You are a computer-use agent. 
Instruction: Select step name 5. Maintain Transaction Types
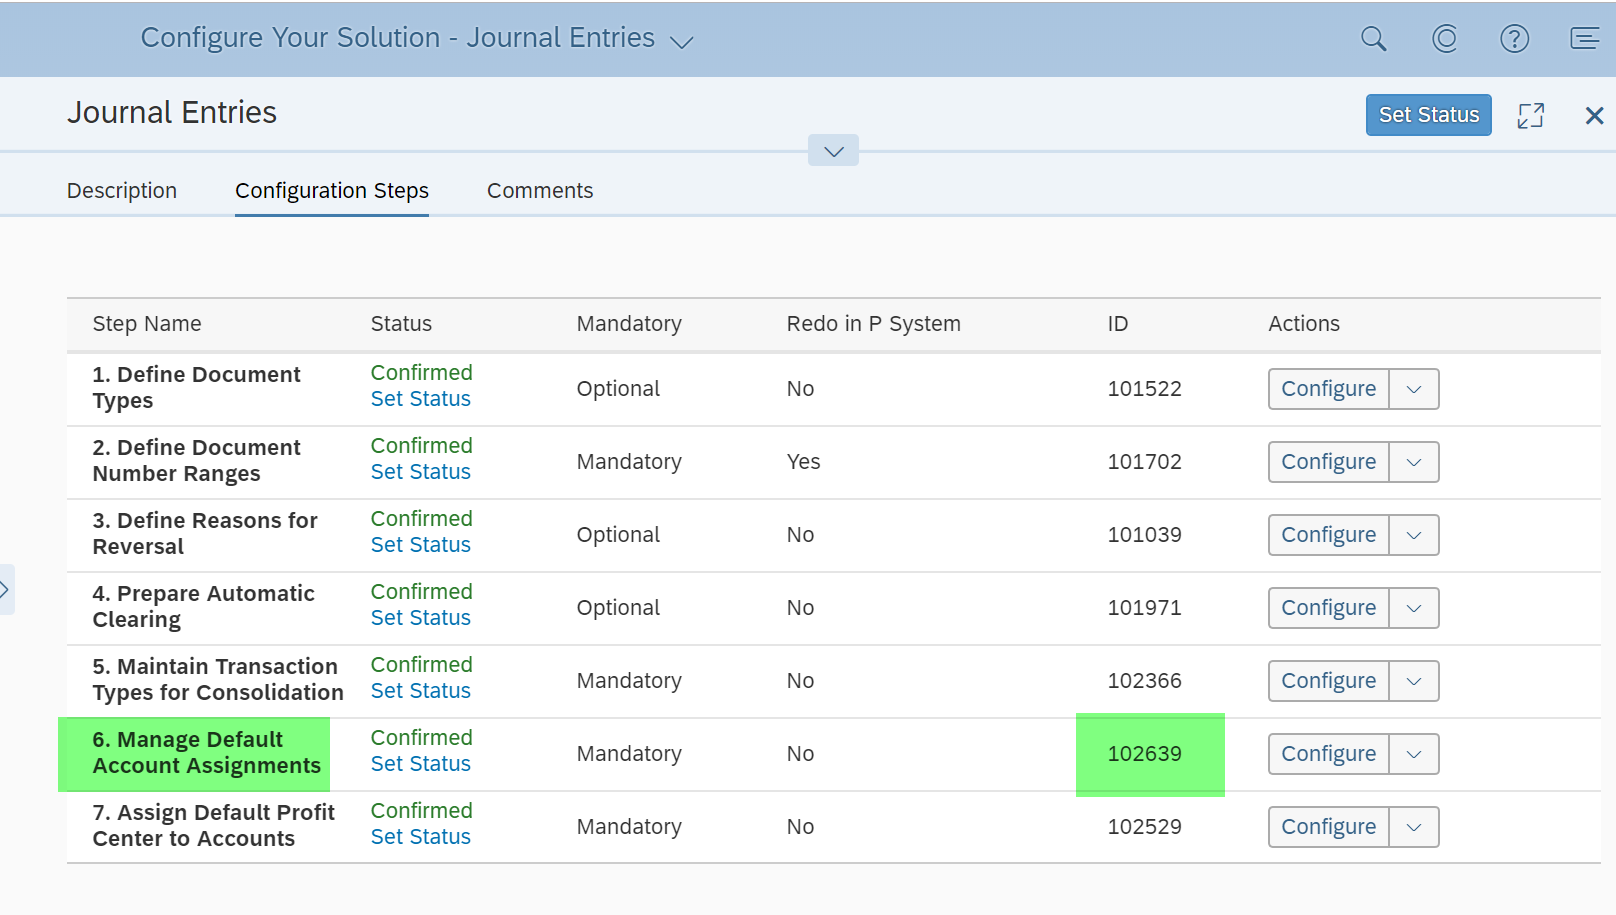tap(218, 680)
